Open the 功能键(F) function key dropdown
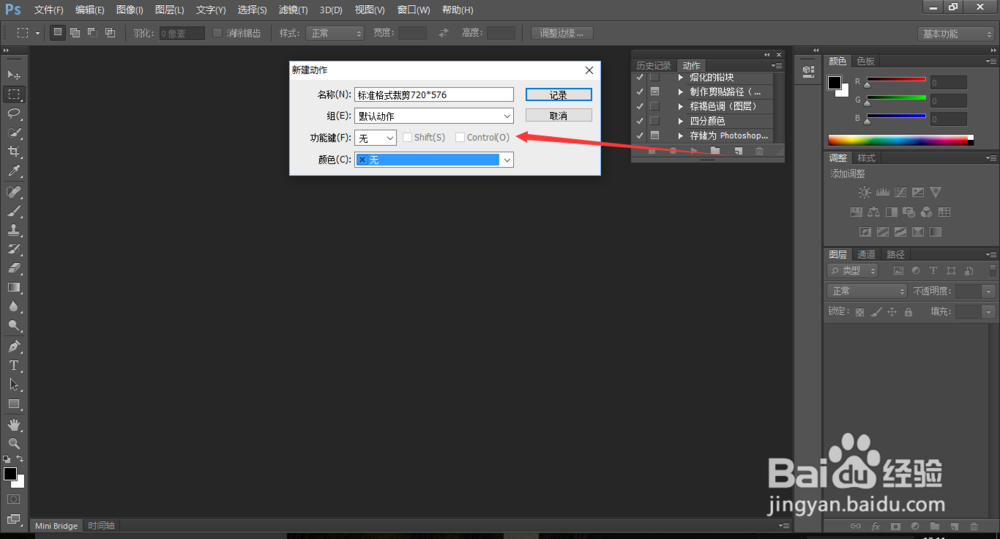The image size is (1000, 539). 375,138
